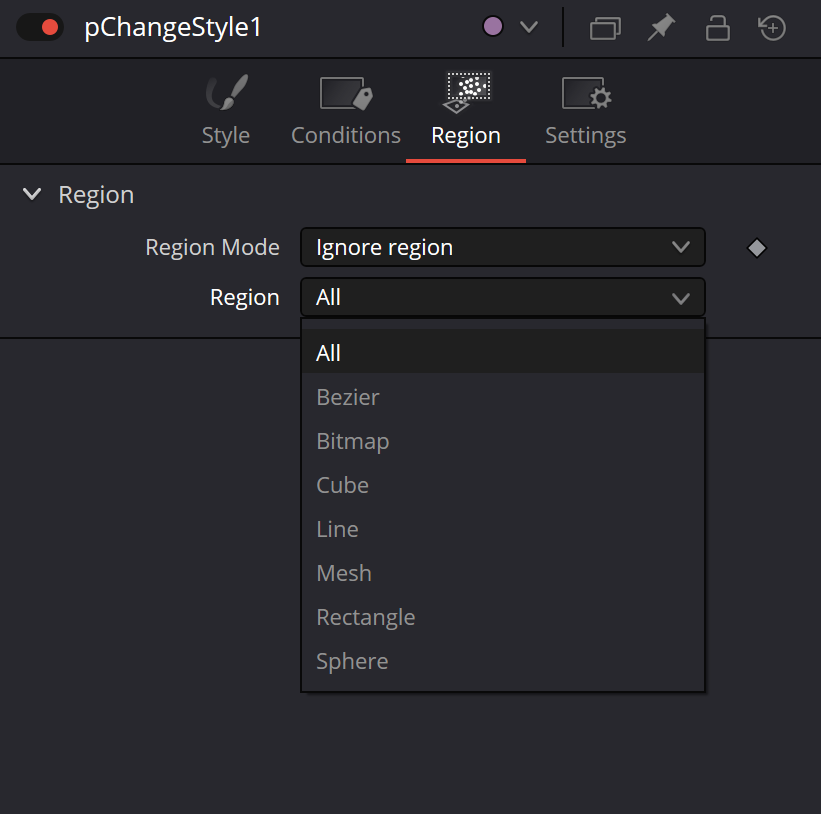
Task: Select the Region tab
Action: point(466,110)
